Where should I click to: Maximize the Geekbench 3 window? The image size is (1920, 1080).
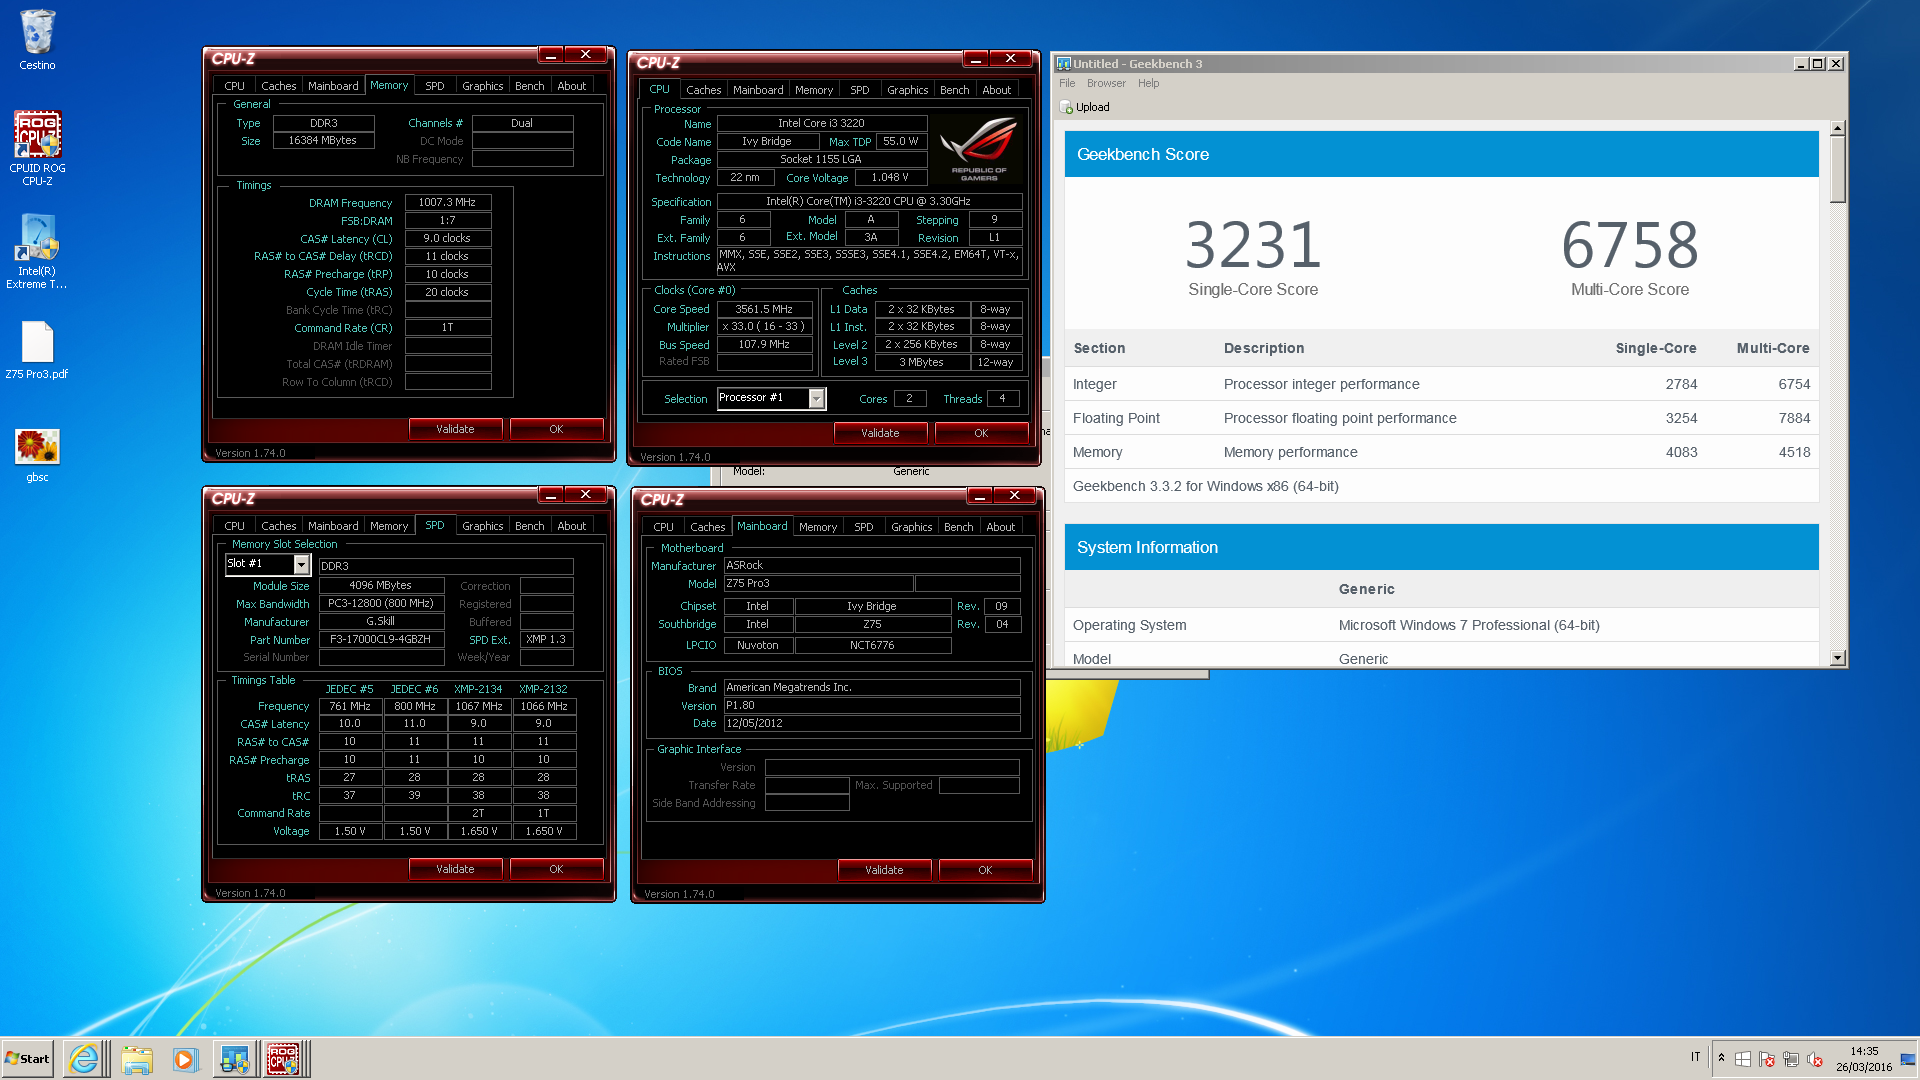click(x=1818, y=64)
